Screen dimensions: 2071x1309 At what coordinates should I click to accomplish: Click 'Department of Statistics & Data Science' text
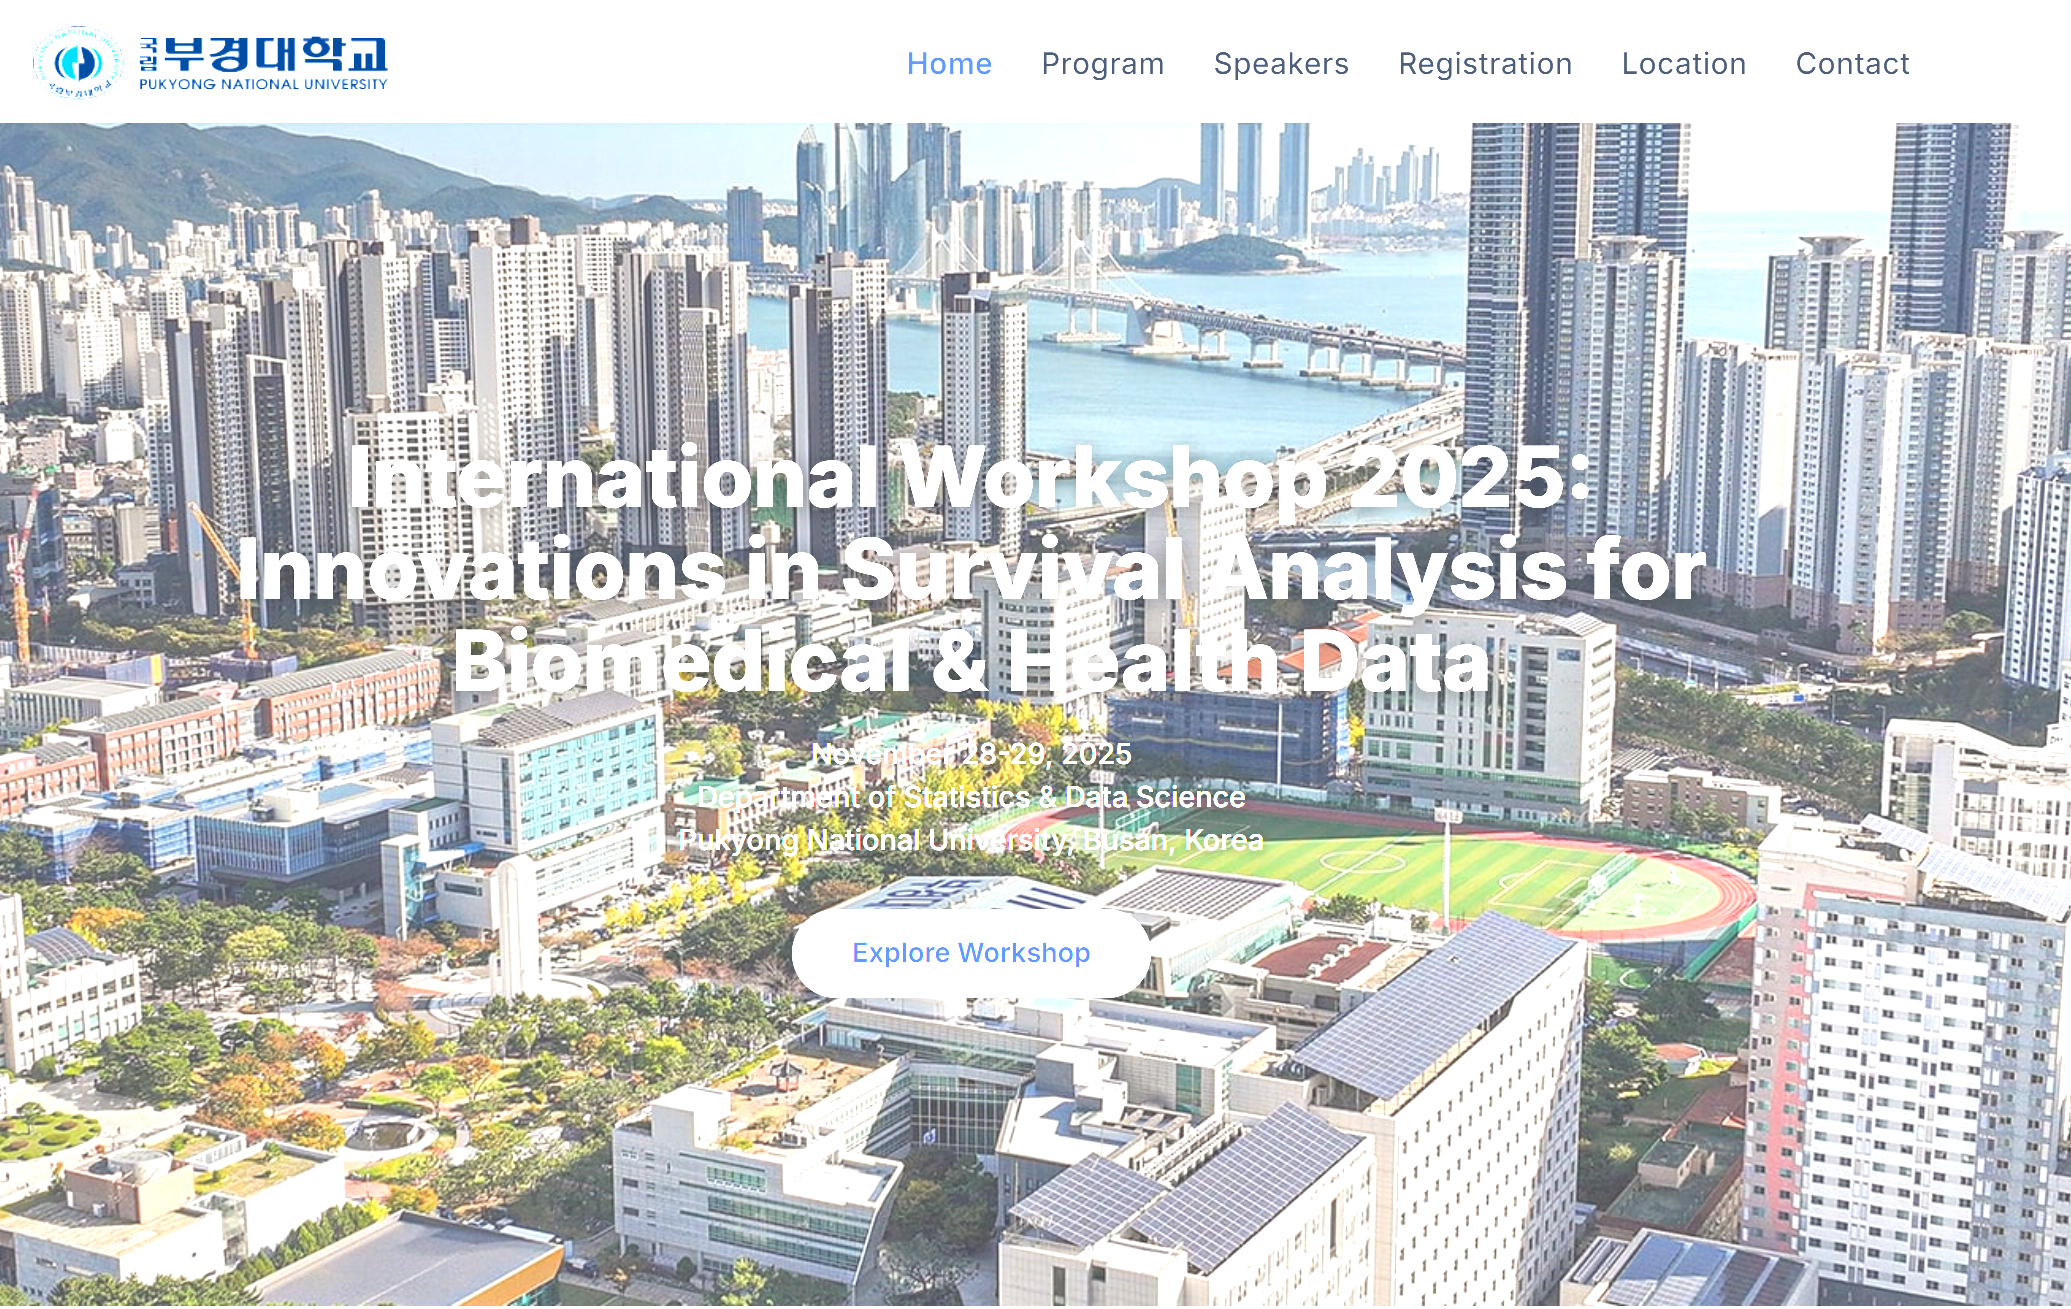(x=970, y=797)
